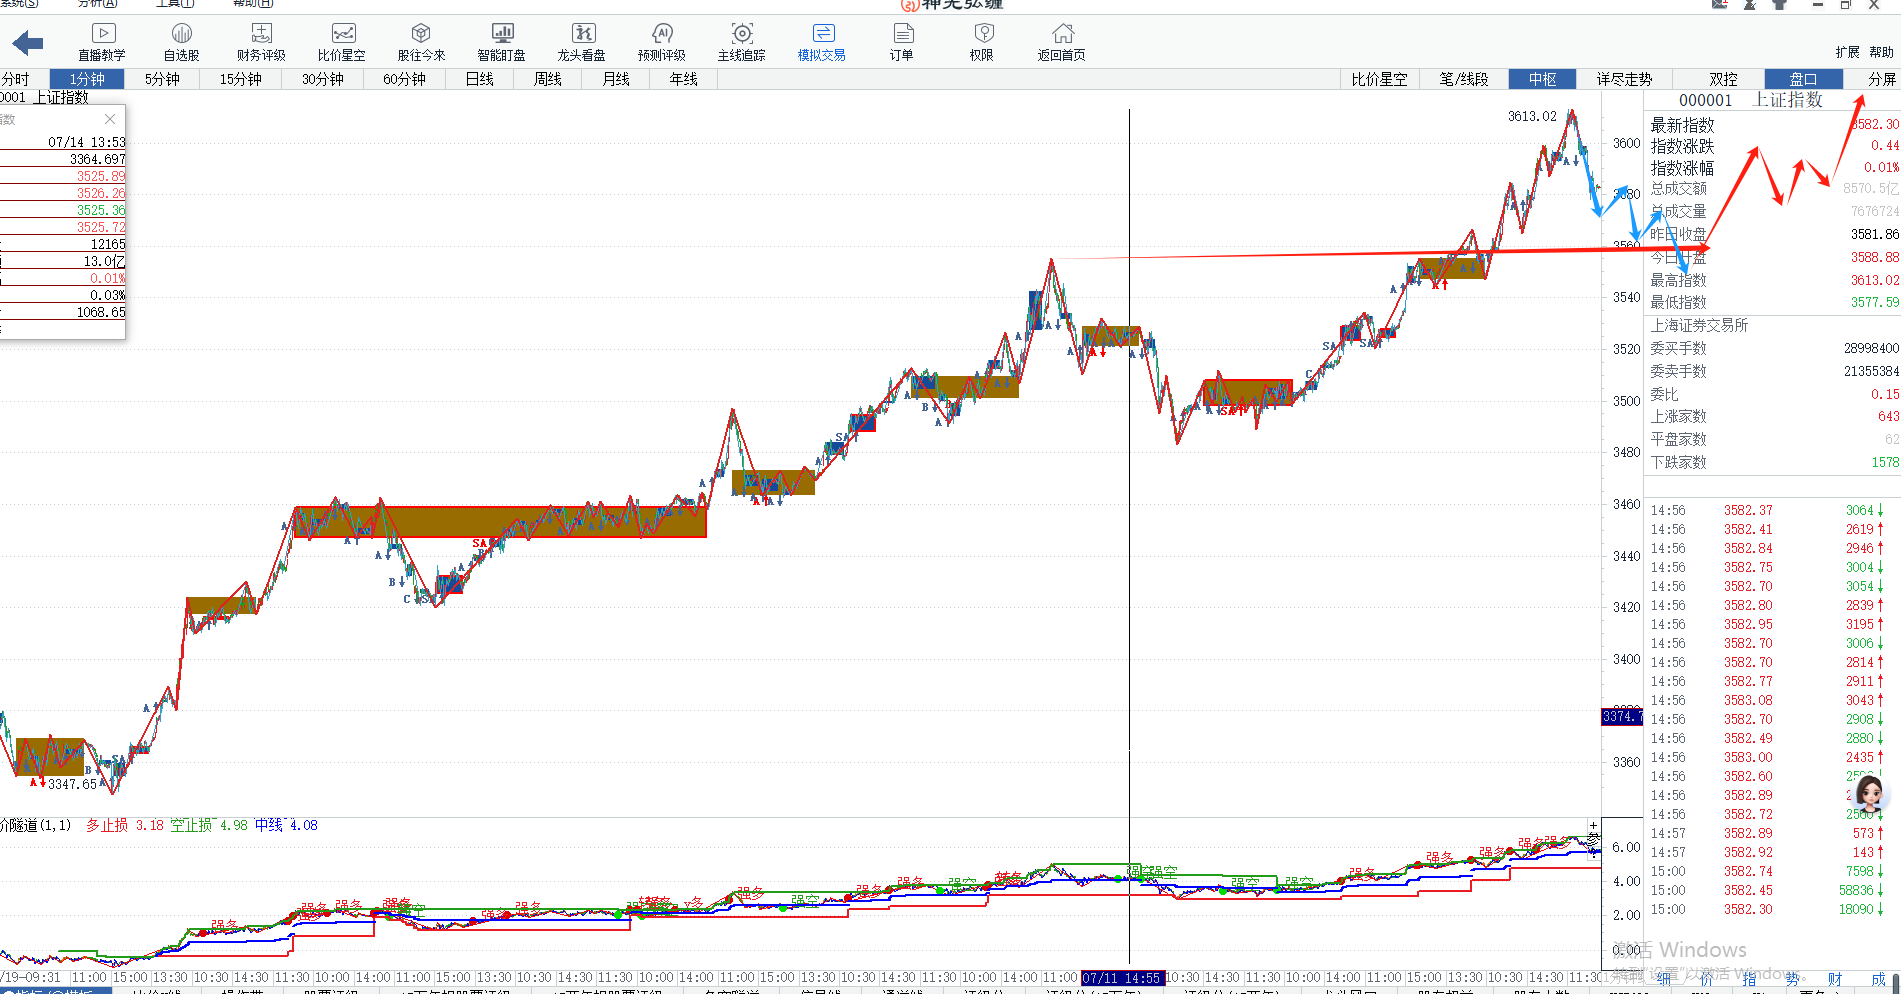Open 预测评级 AI forecast icon
1901x994 pixels.
661,42
